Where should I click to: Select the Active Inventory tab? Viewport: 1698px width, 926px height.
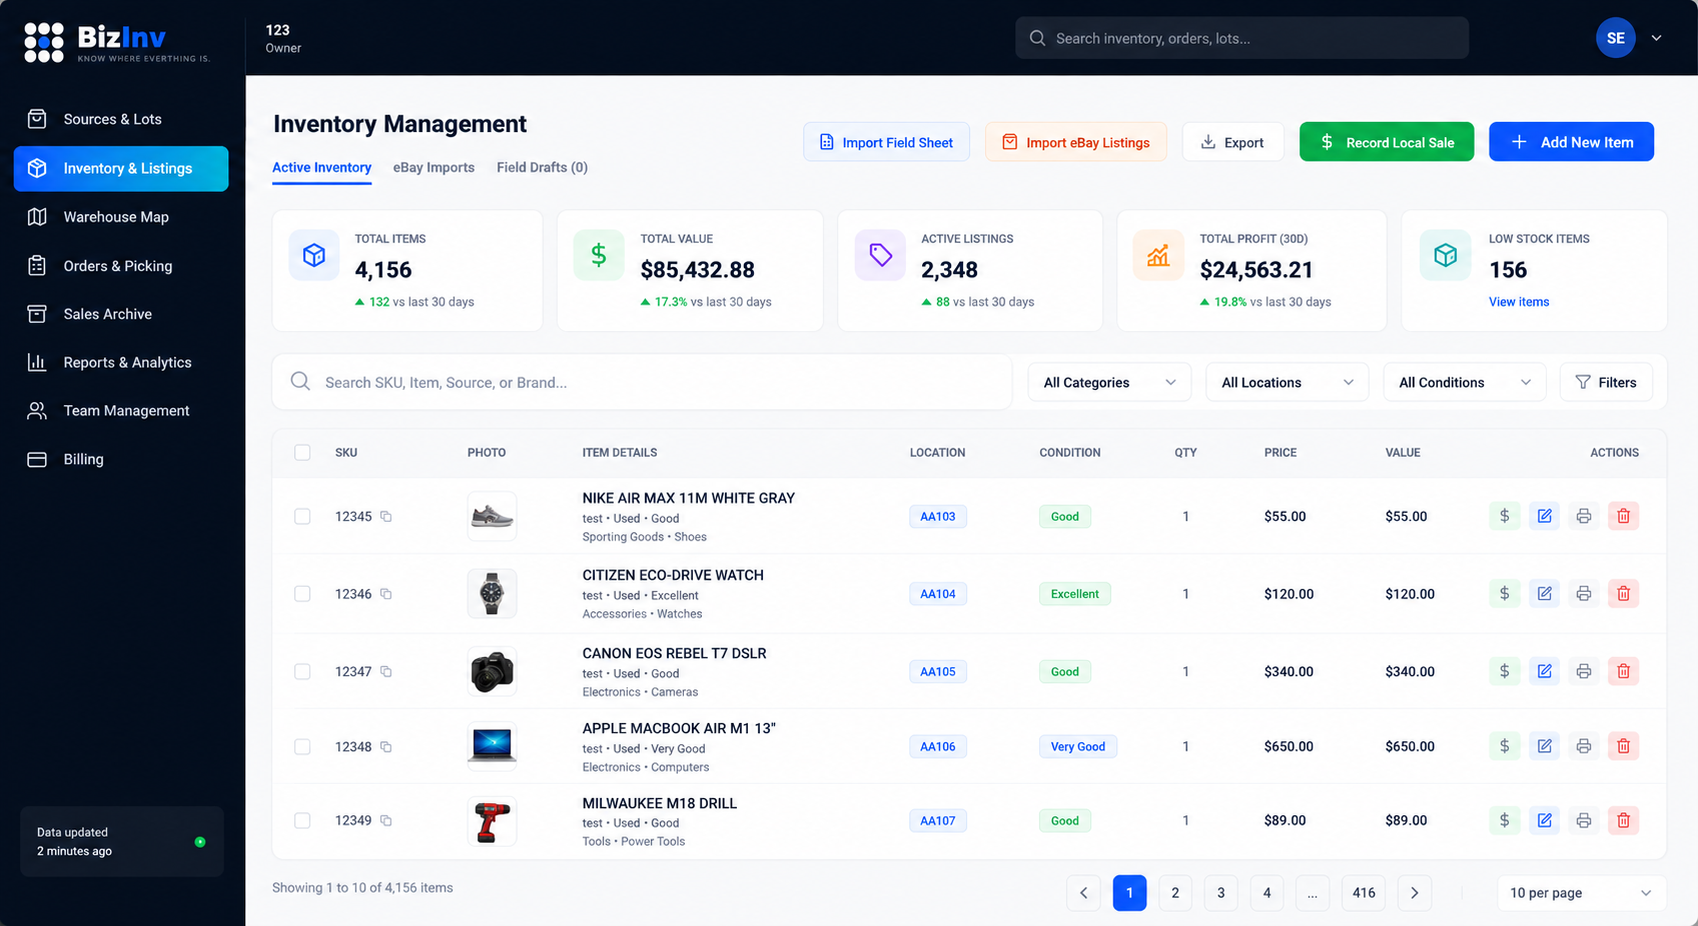pyautogui.click(x=322, y=167)
